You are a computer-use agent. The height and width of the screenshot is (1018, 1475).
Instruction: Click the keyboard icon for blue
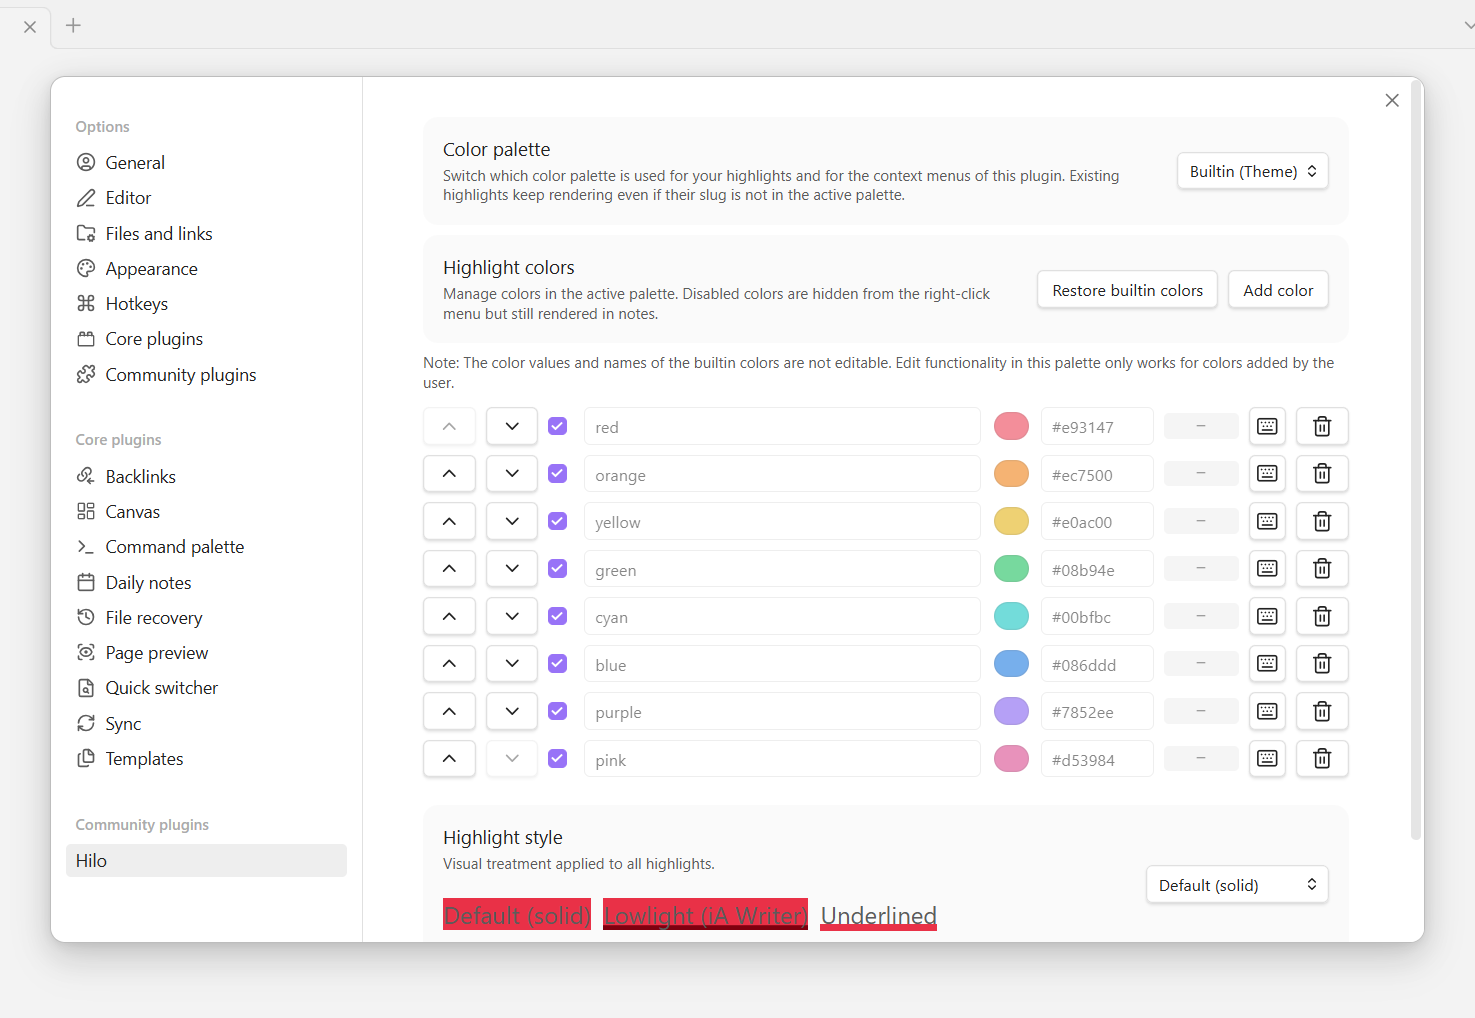(1267, 664)
